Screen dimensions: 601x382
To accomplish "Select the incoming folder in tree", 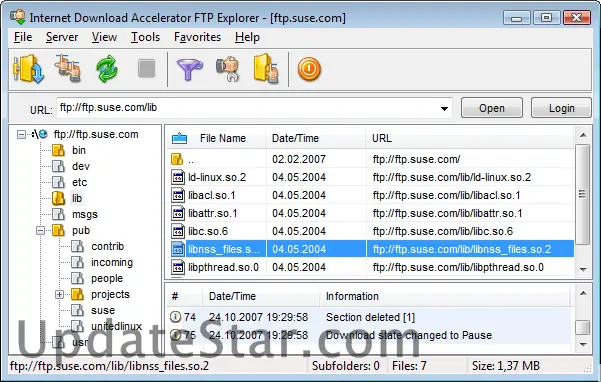I will [112, 262].
